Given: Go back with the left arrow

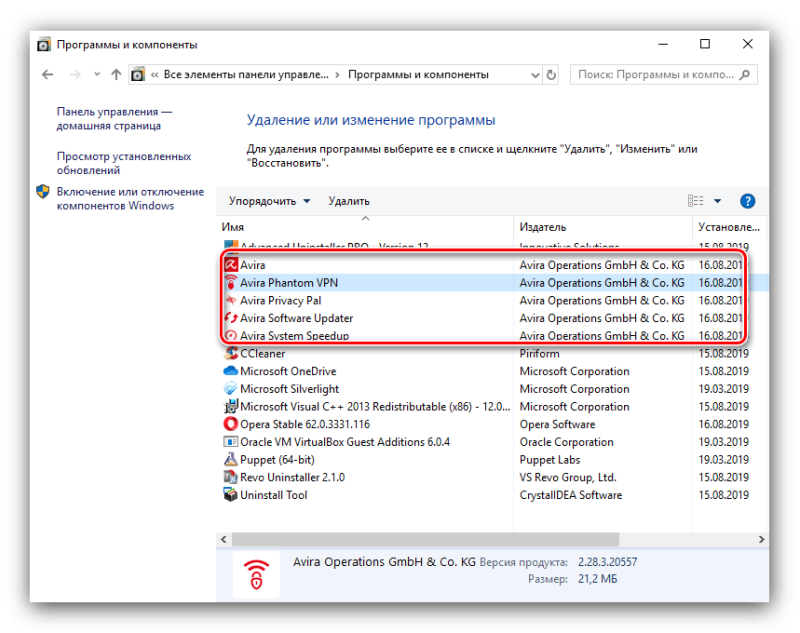Looking at the screenshot, I should coord(47,75).
